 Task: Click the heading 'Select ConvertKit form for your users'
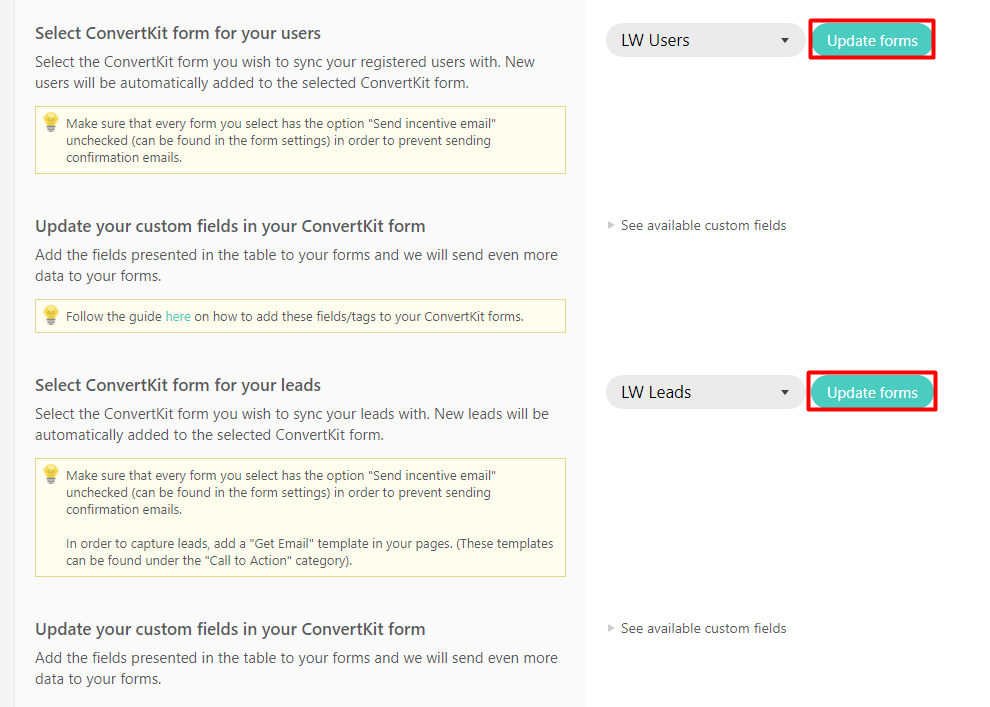pos(178,33)
